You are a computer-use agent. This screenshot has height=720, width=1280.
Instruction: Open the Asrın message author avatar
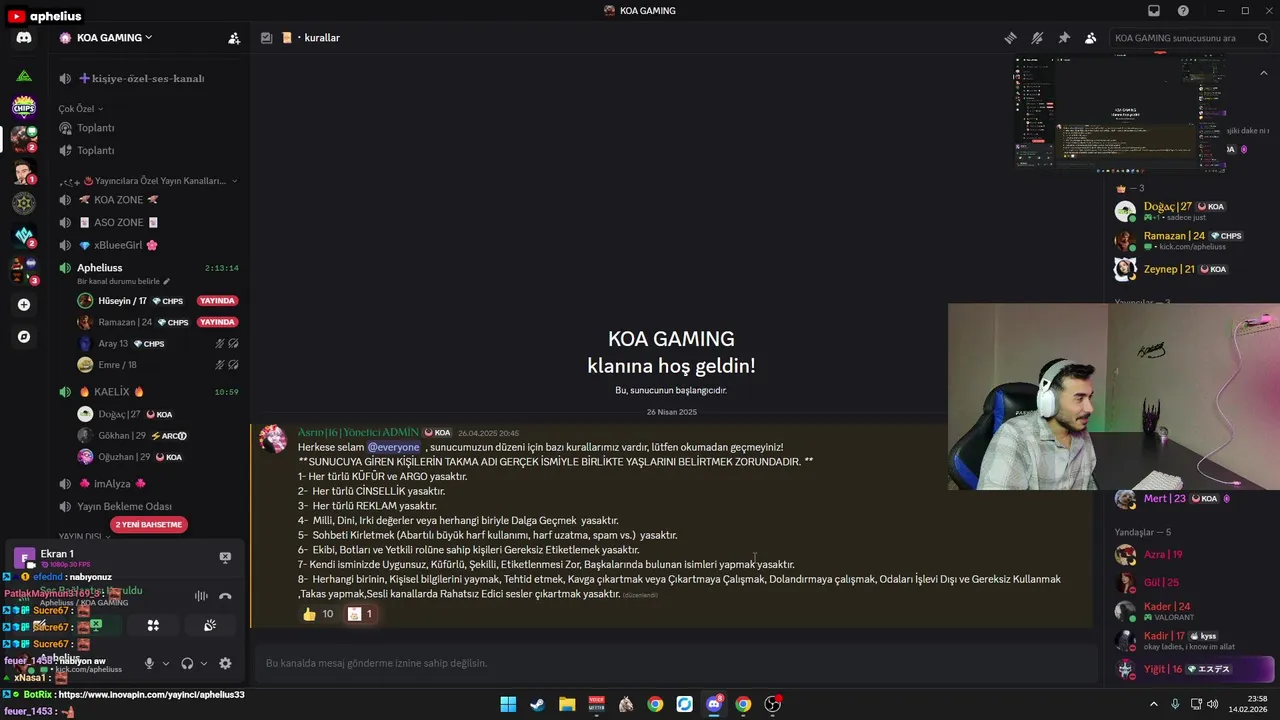tap(273, 439)
